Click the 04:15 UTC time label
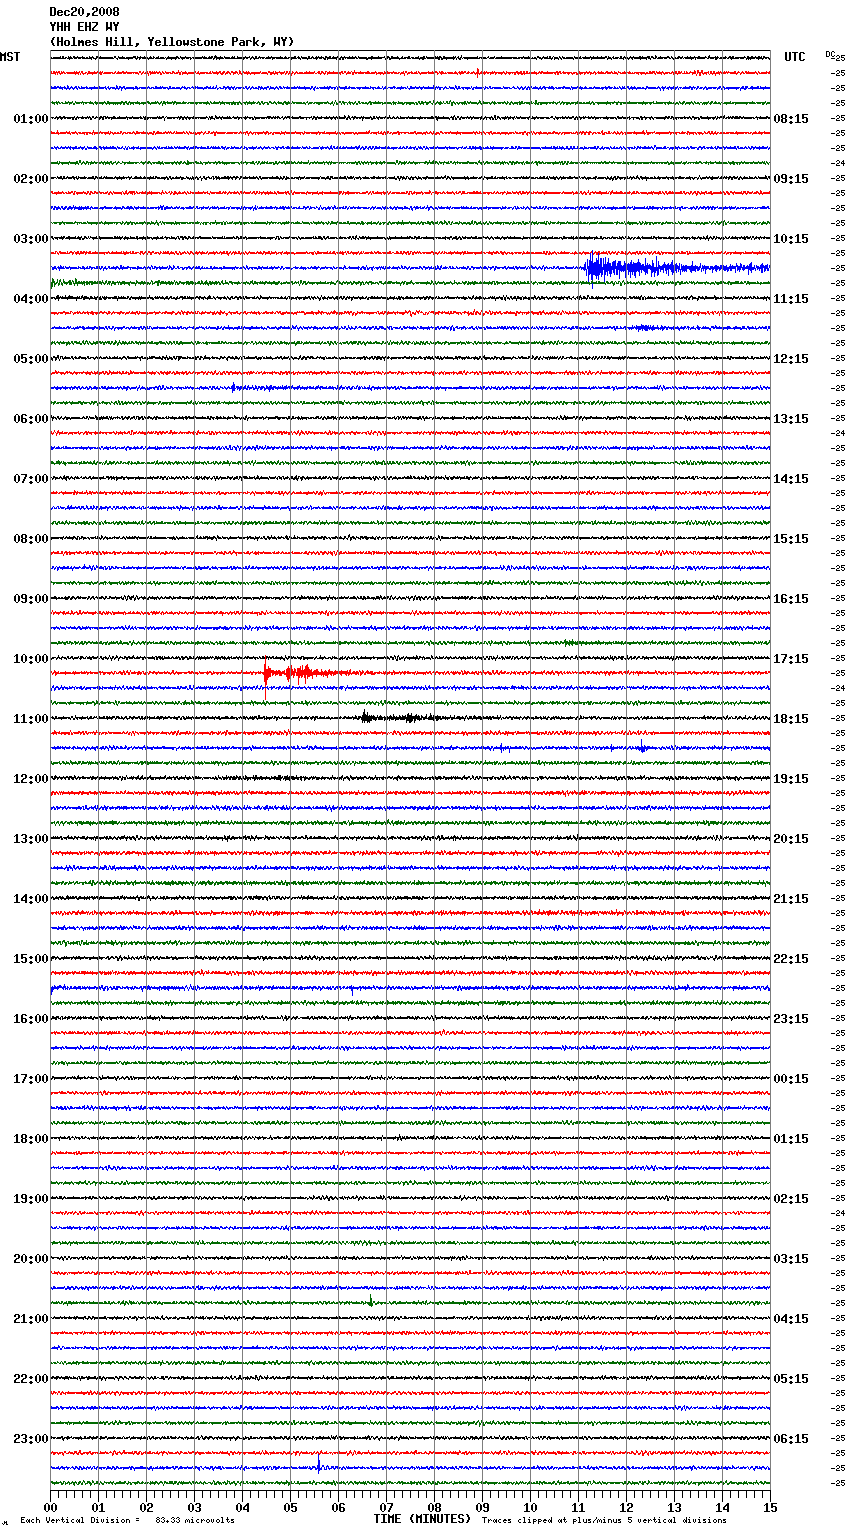 coord(791,1319)
